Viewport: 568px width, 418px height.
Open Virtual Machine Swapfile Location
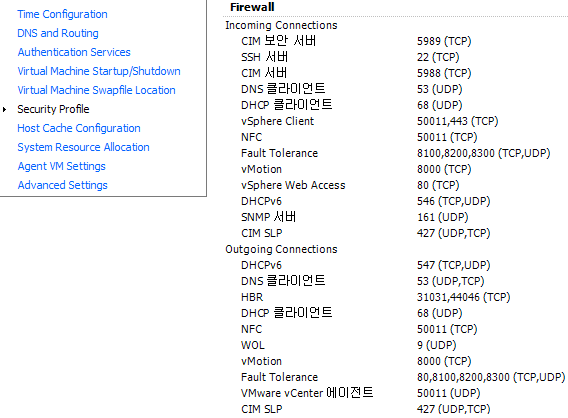point(96,90)
